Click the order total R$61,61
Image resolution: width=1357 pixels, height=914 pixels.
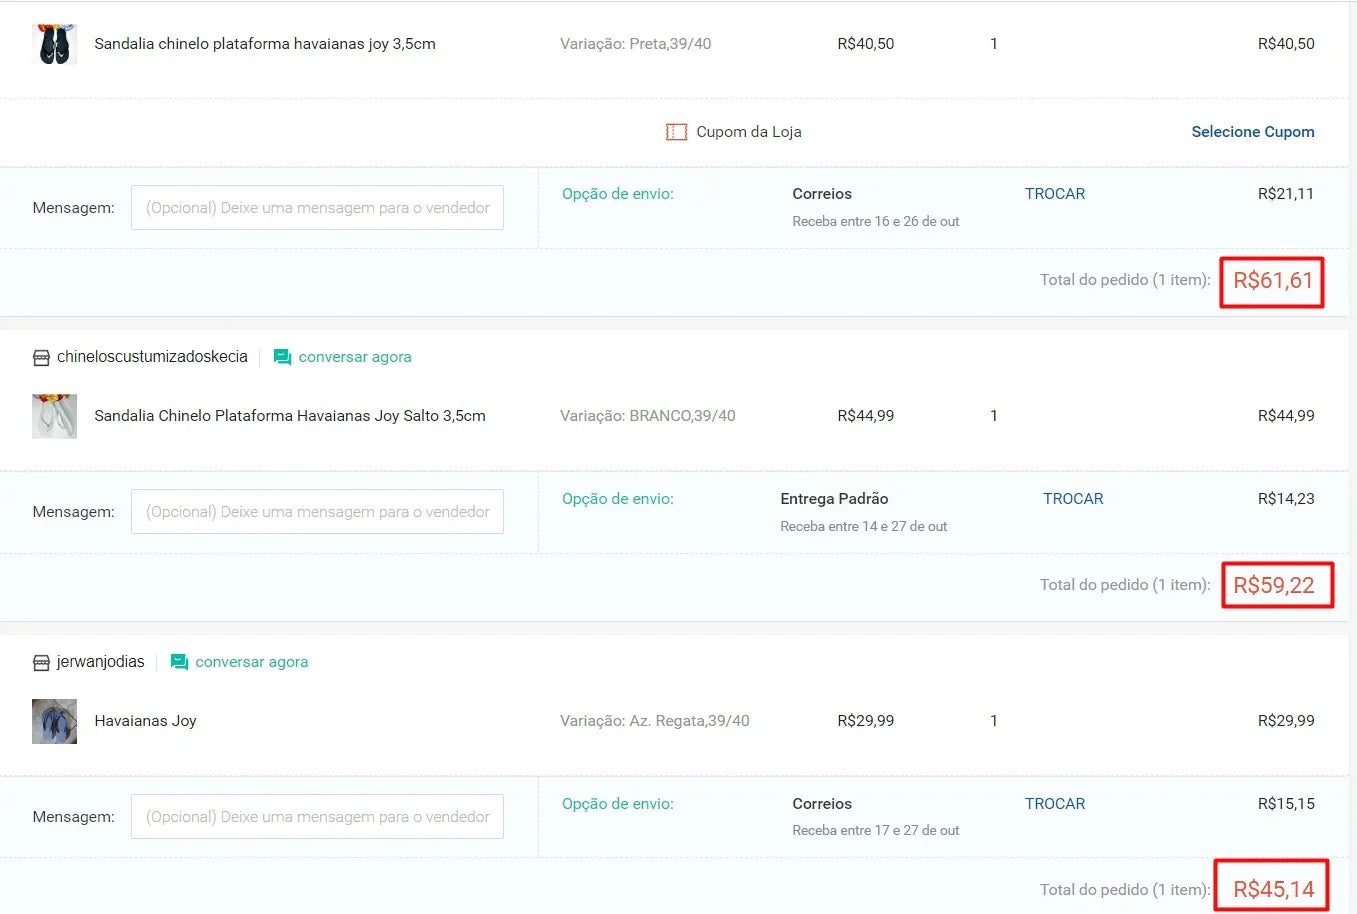(x=1272, y=281)
